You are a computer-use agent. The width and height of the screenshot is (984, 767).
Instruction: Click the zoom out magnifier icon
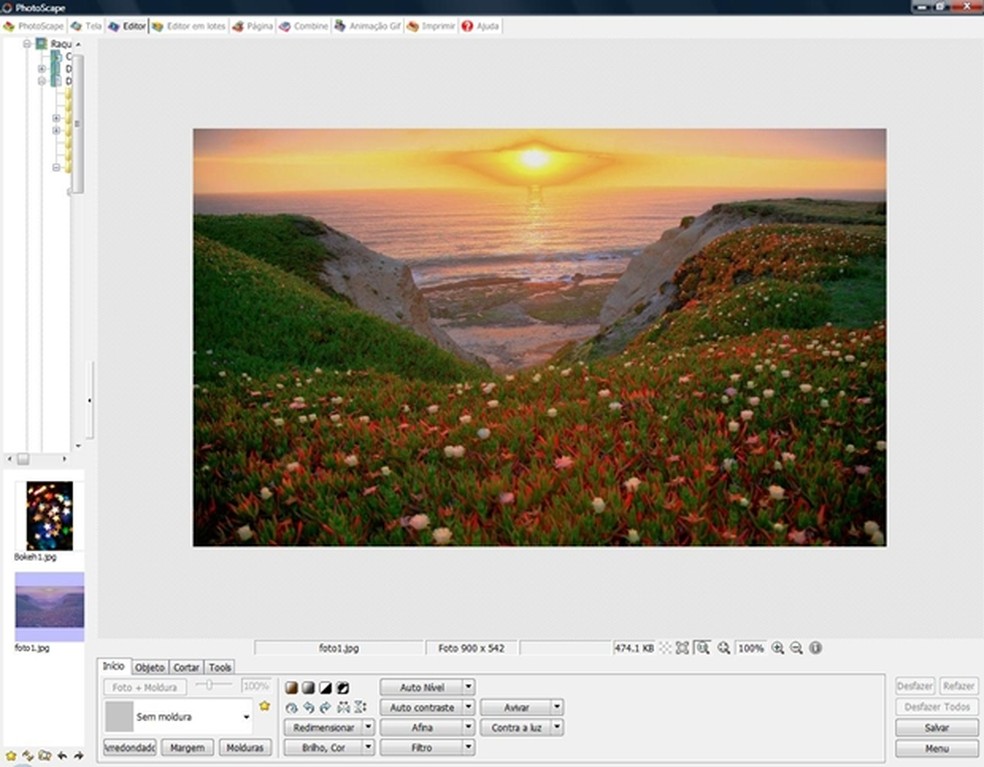click(x=796, y=648)
